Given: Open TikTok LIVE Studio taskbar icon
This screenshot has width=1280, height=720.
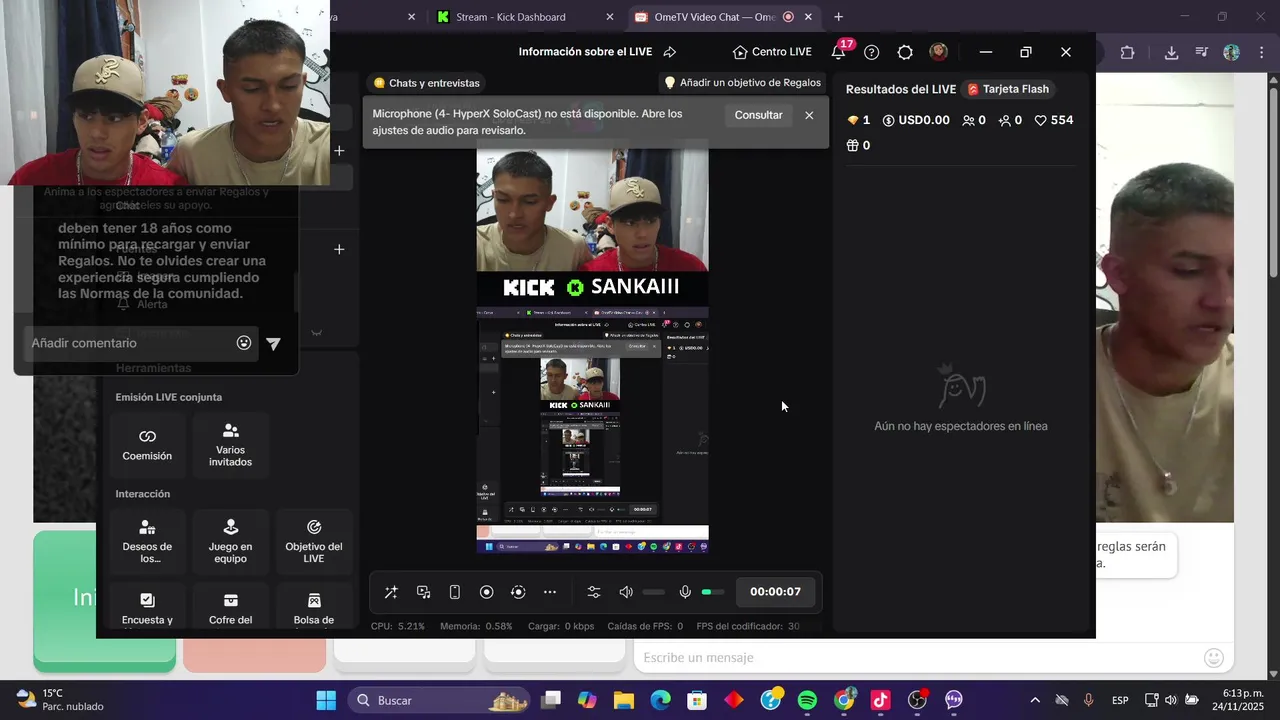Looking at the screenshot, I should [x=880, y=700].
